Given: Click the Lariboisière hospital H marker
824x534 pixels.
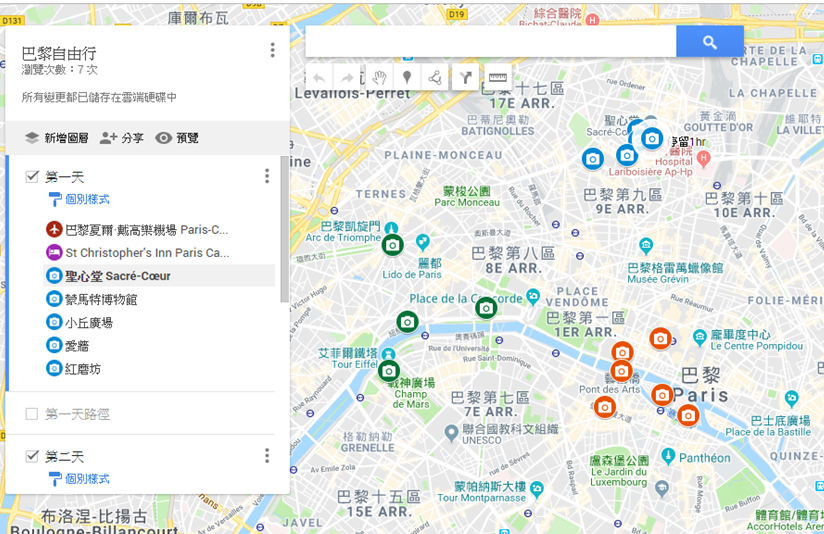Looking at the screenshot, I should click(703, 157).
